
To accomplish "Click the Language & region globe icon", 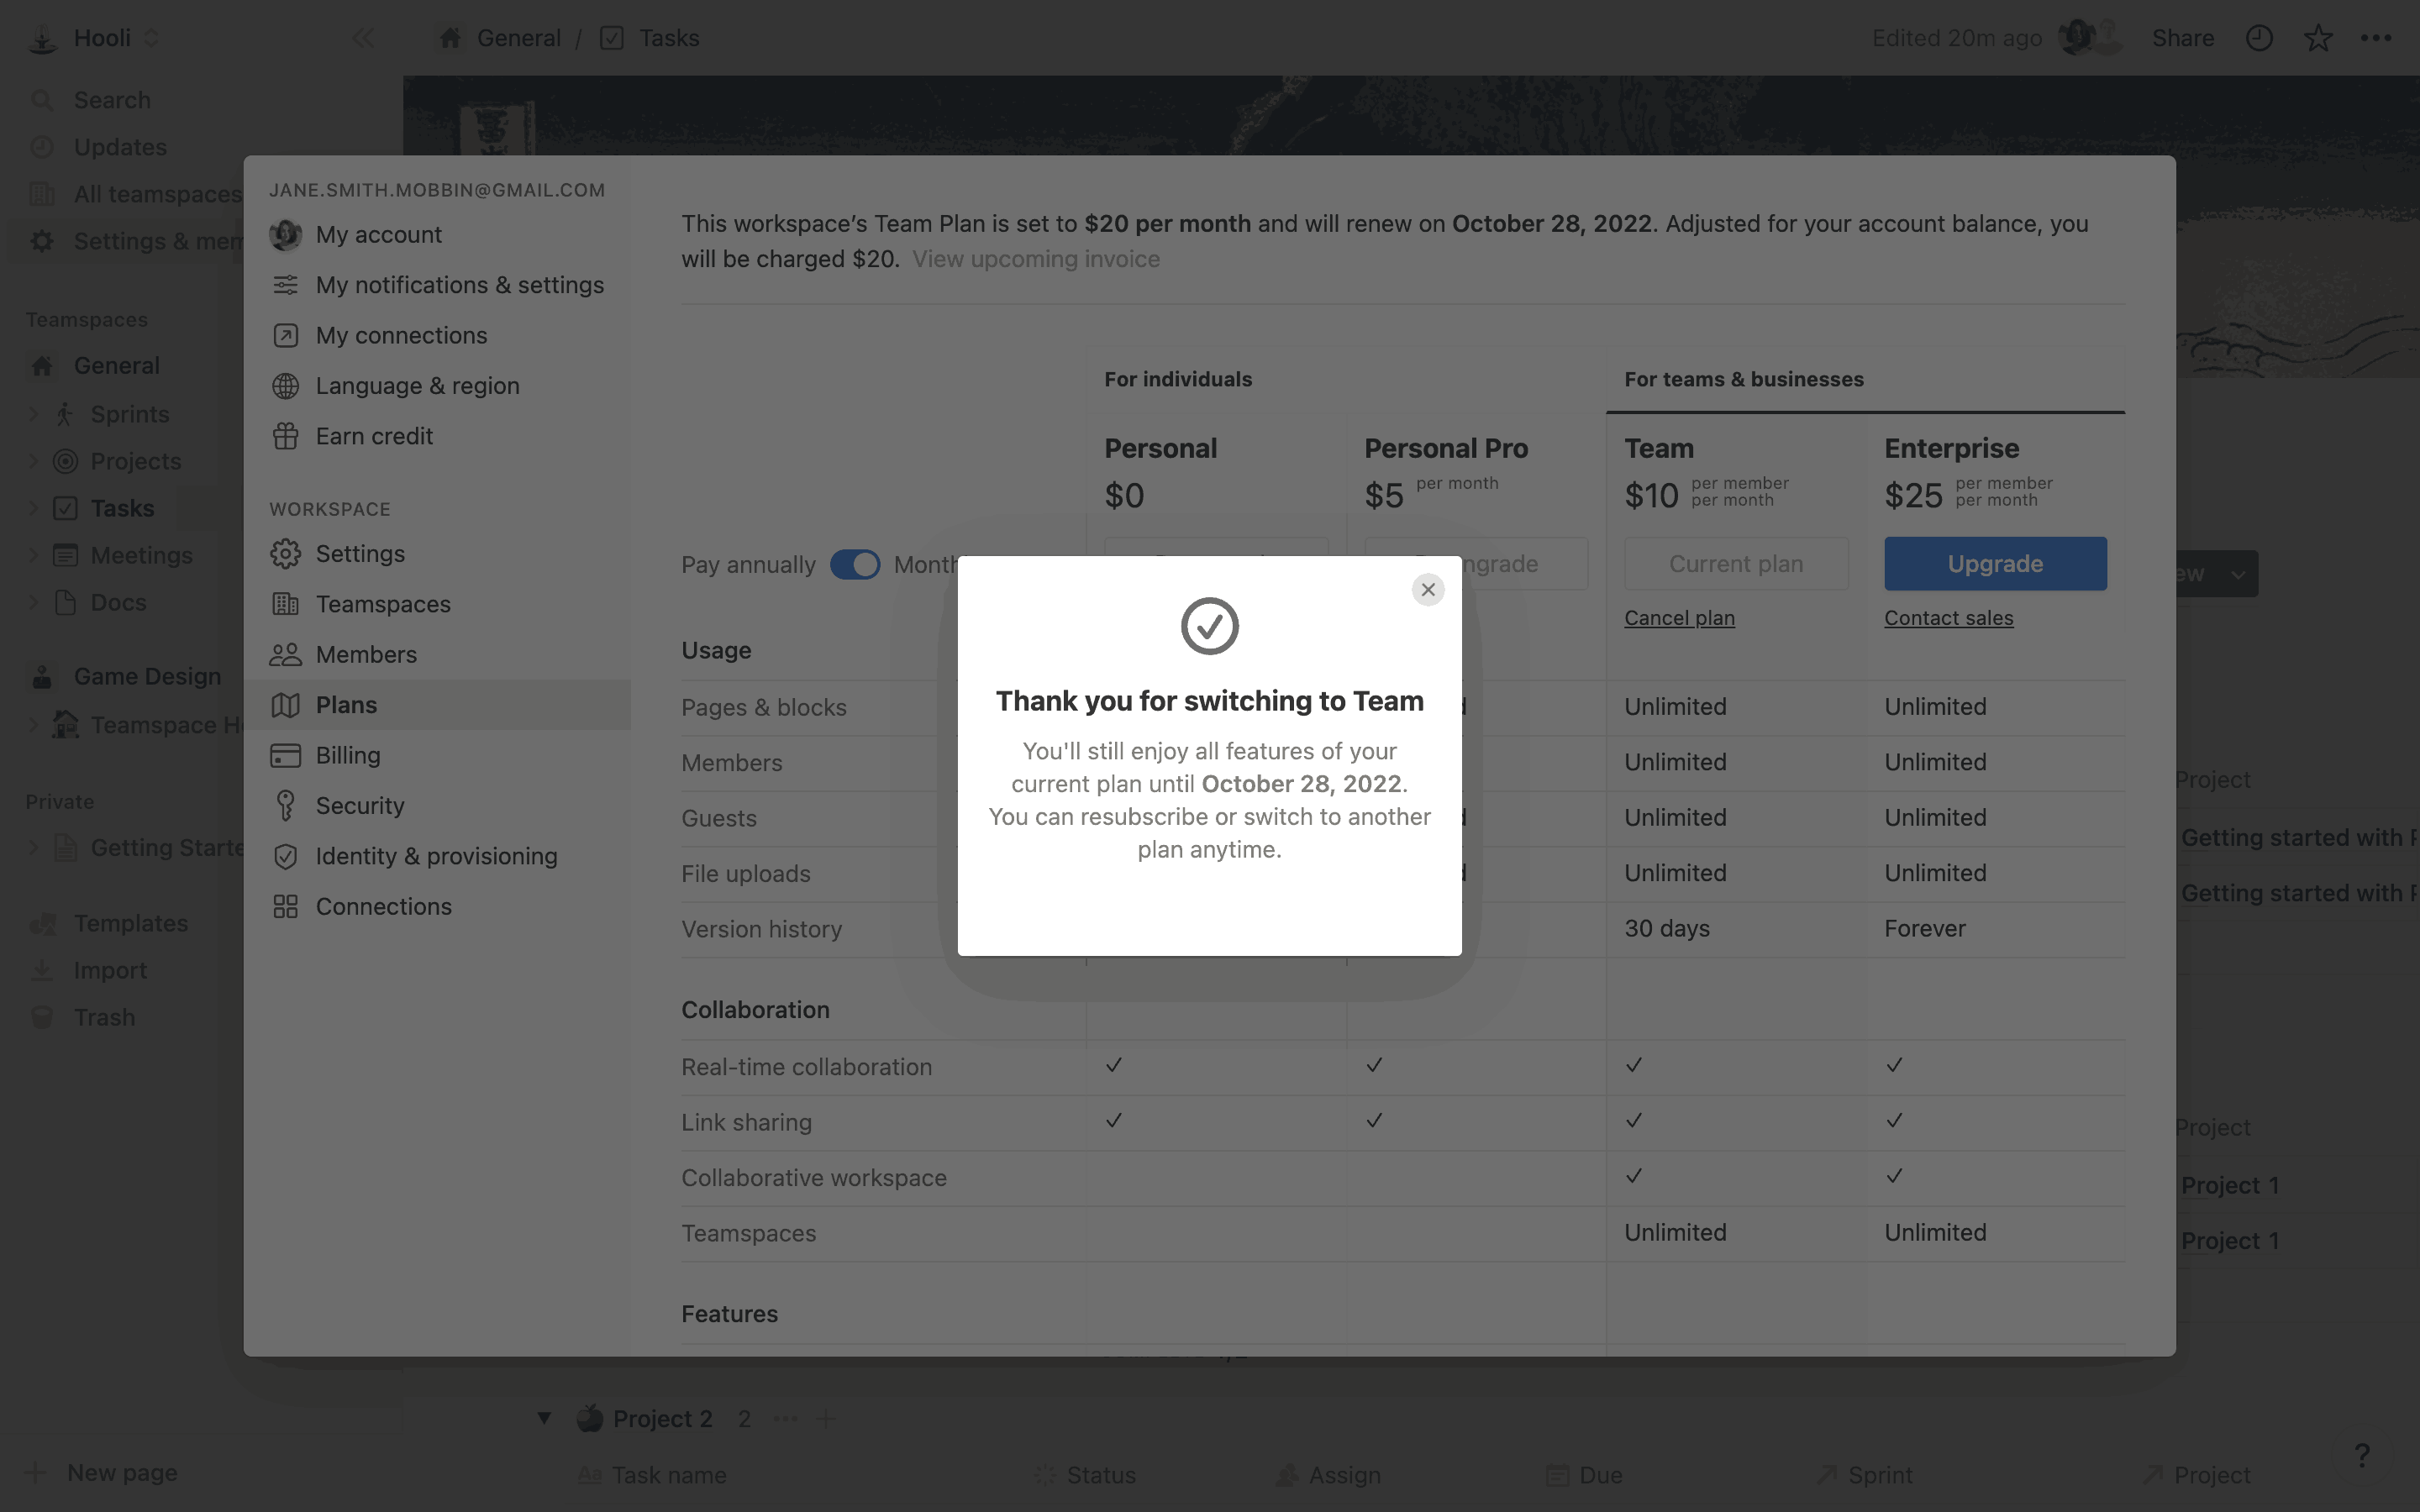I will (285, 386).
